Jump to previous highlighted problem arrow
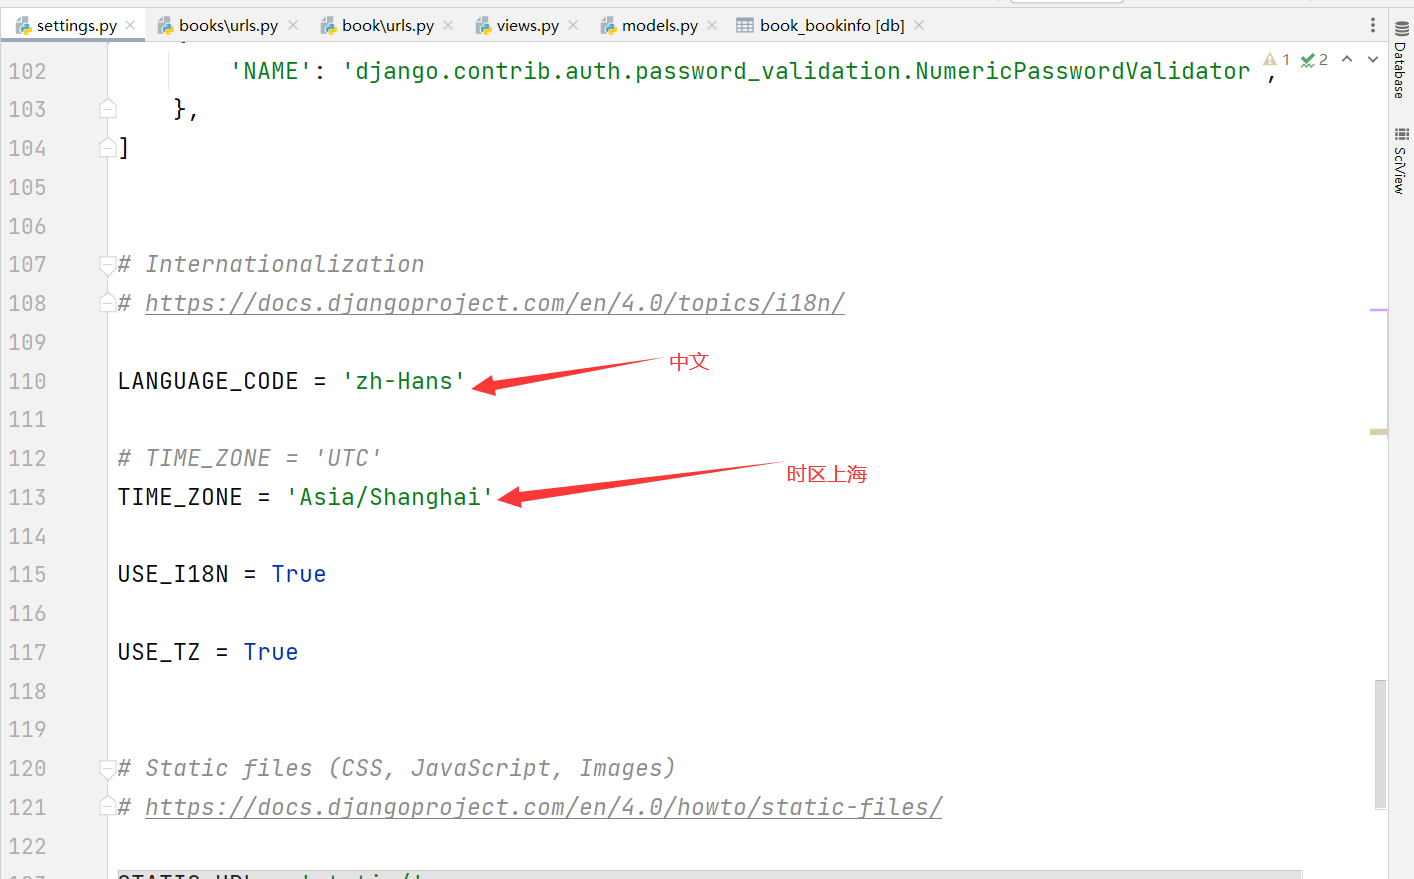Viewport: 1414px width, 879px height. tap(1347, 59)
